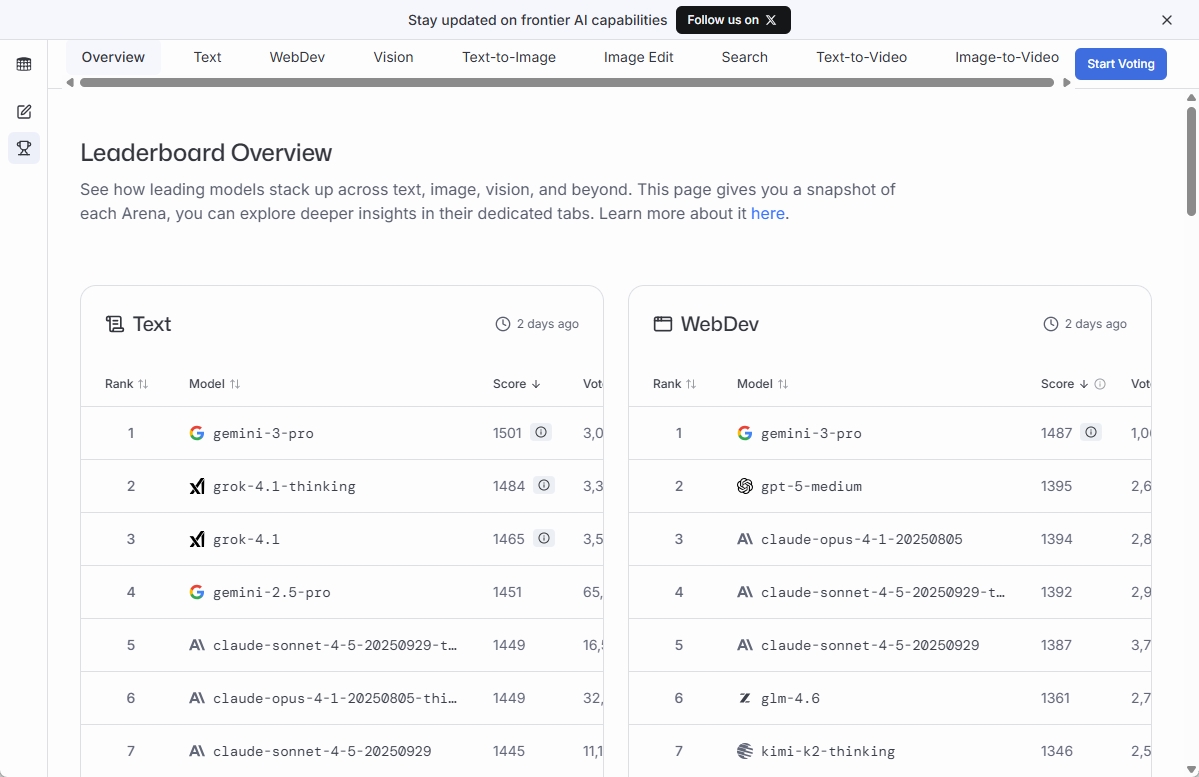Open the 'here' learn more link
This screenshot has height=777, width=1199.
767,214
